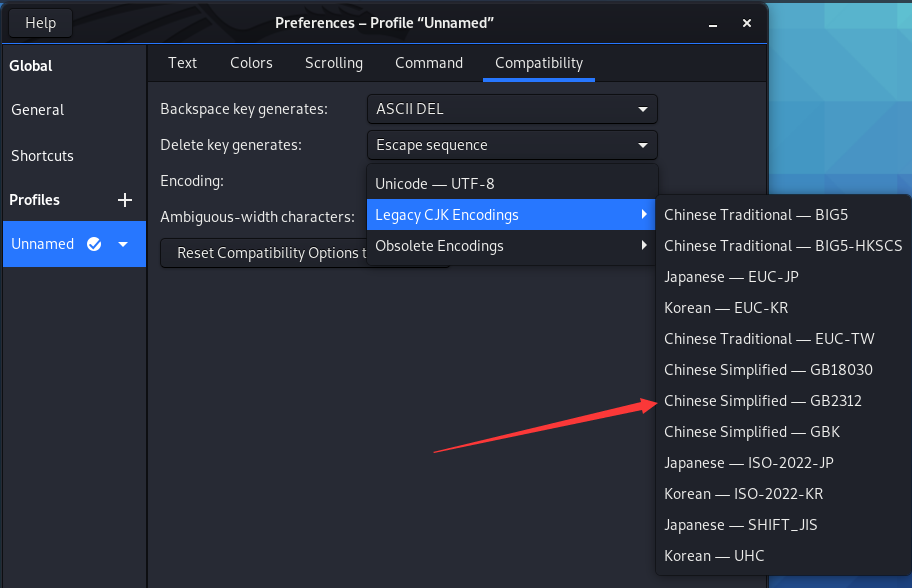
Task: Select Japanese — EUC-JP encoding
Action: tap(731, 277)
